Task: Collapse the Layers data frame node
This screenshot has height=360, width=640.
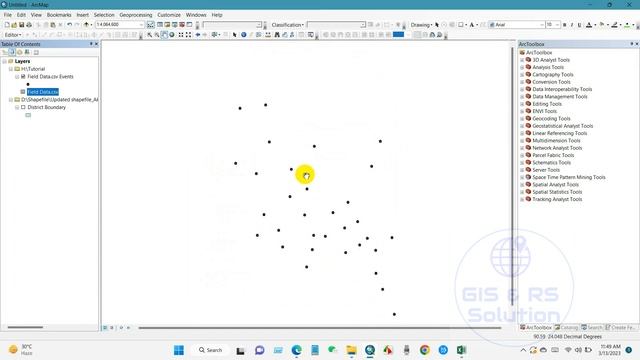Action: click(x=4, y=61)
